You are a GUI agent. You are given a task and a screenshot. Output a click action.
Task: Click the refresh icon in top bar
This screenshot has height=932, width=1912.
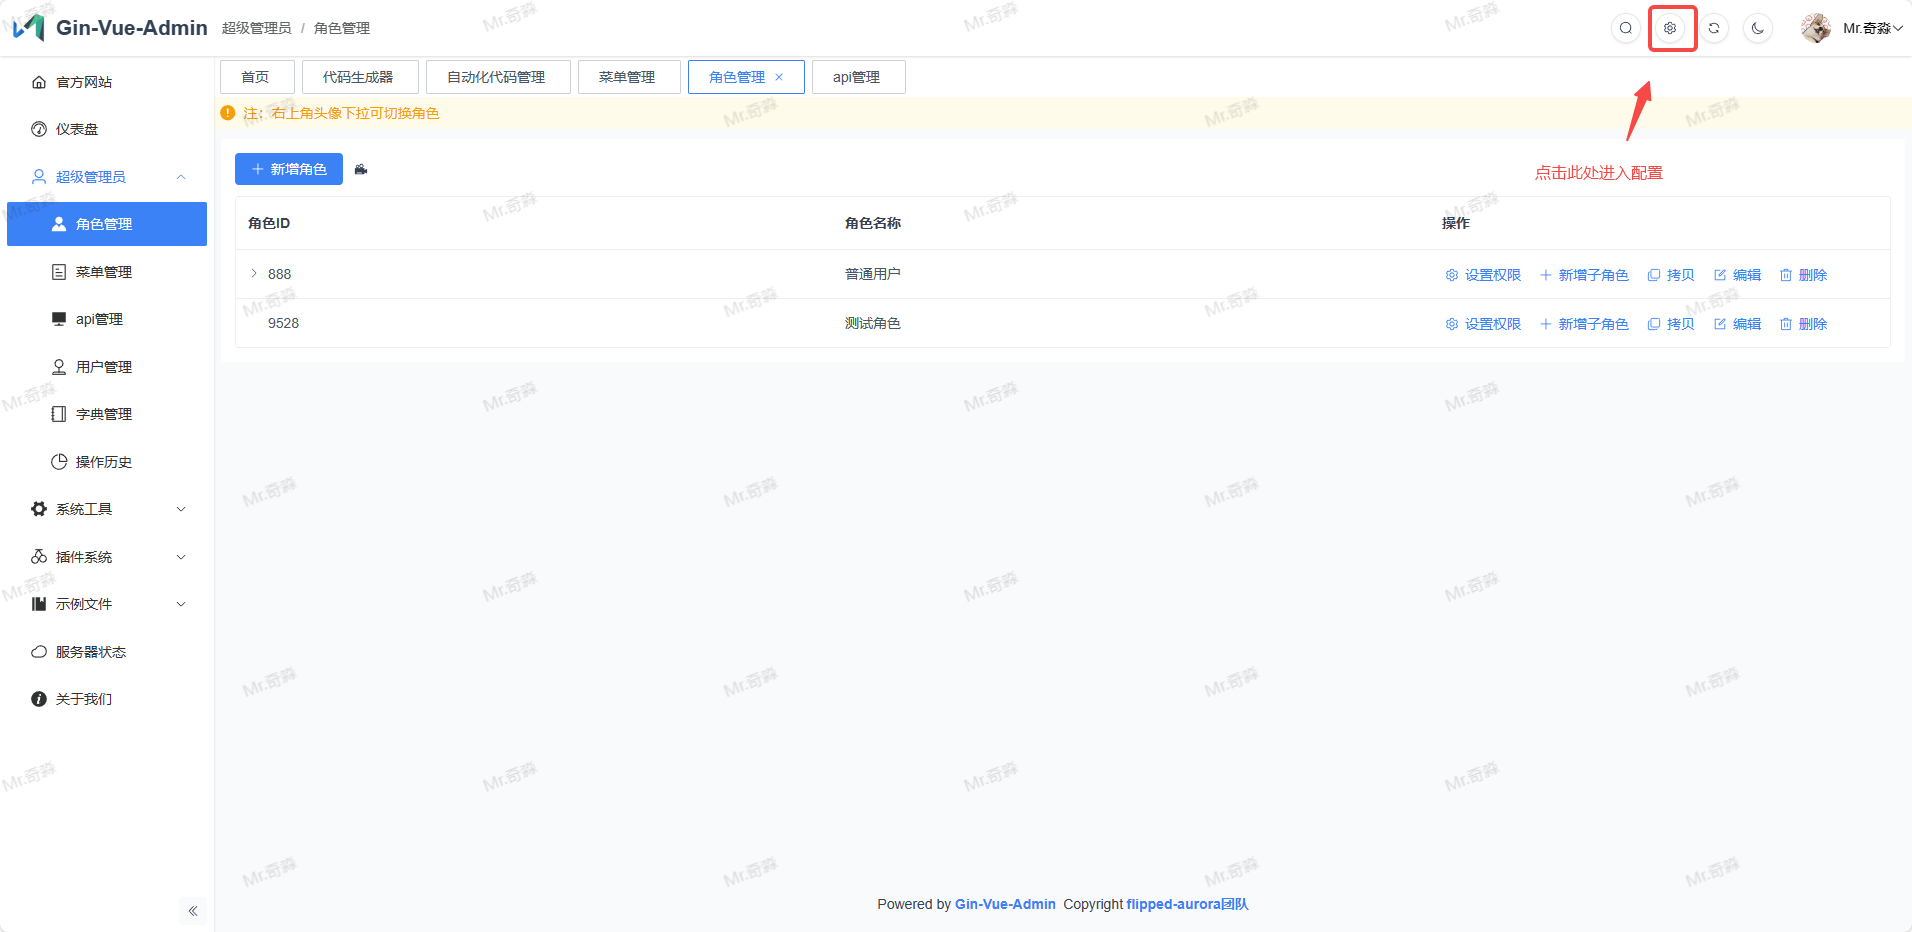tap(1713, 28)
